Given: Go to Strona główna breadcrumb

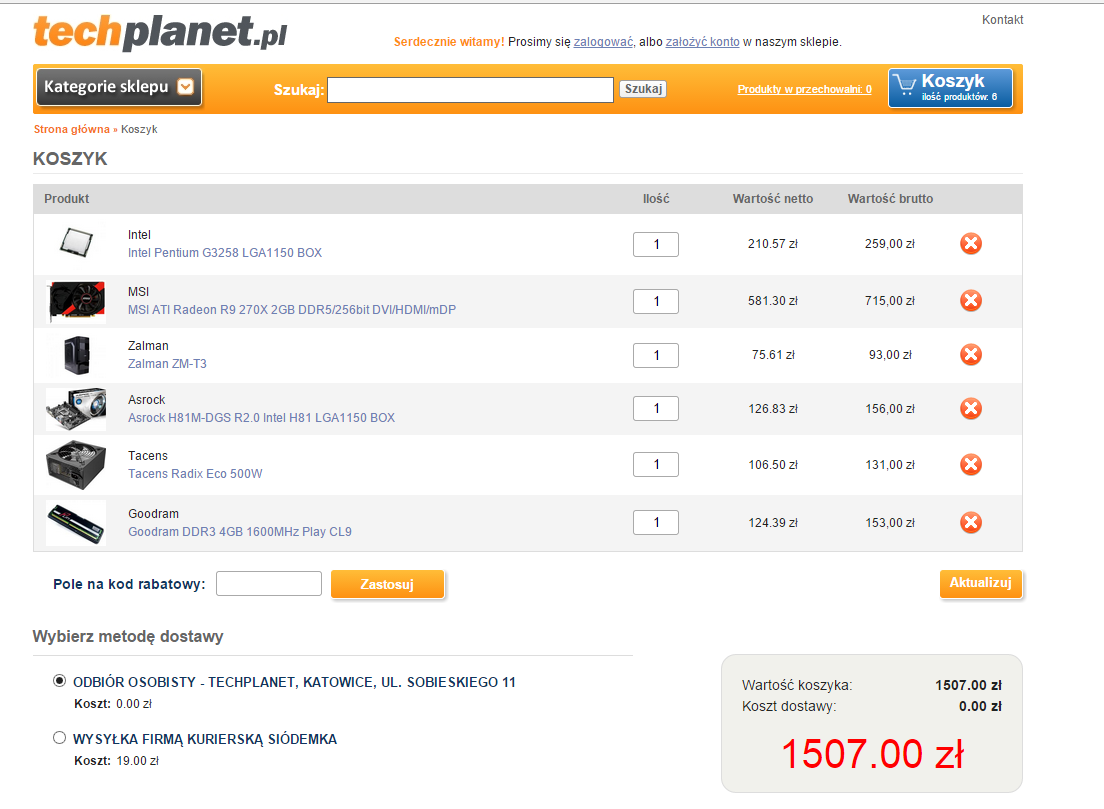Looking at the screenshot, I should click(x=72, y=130).
